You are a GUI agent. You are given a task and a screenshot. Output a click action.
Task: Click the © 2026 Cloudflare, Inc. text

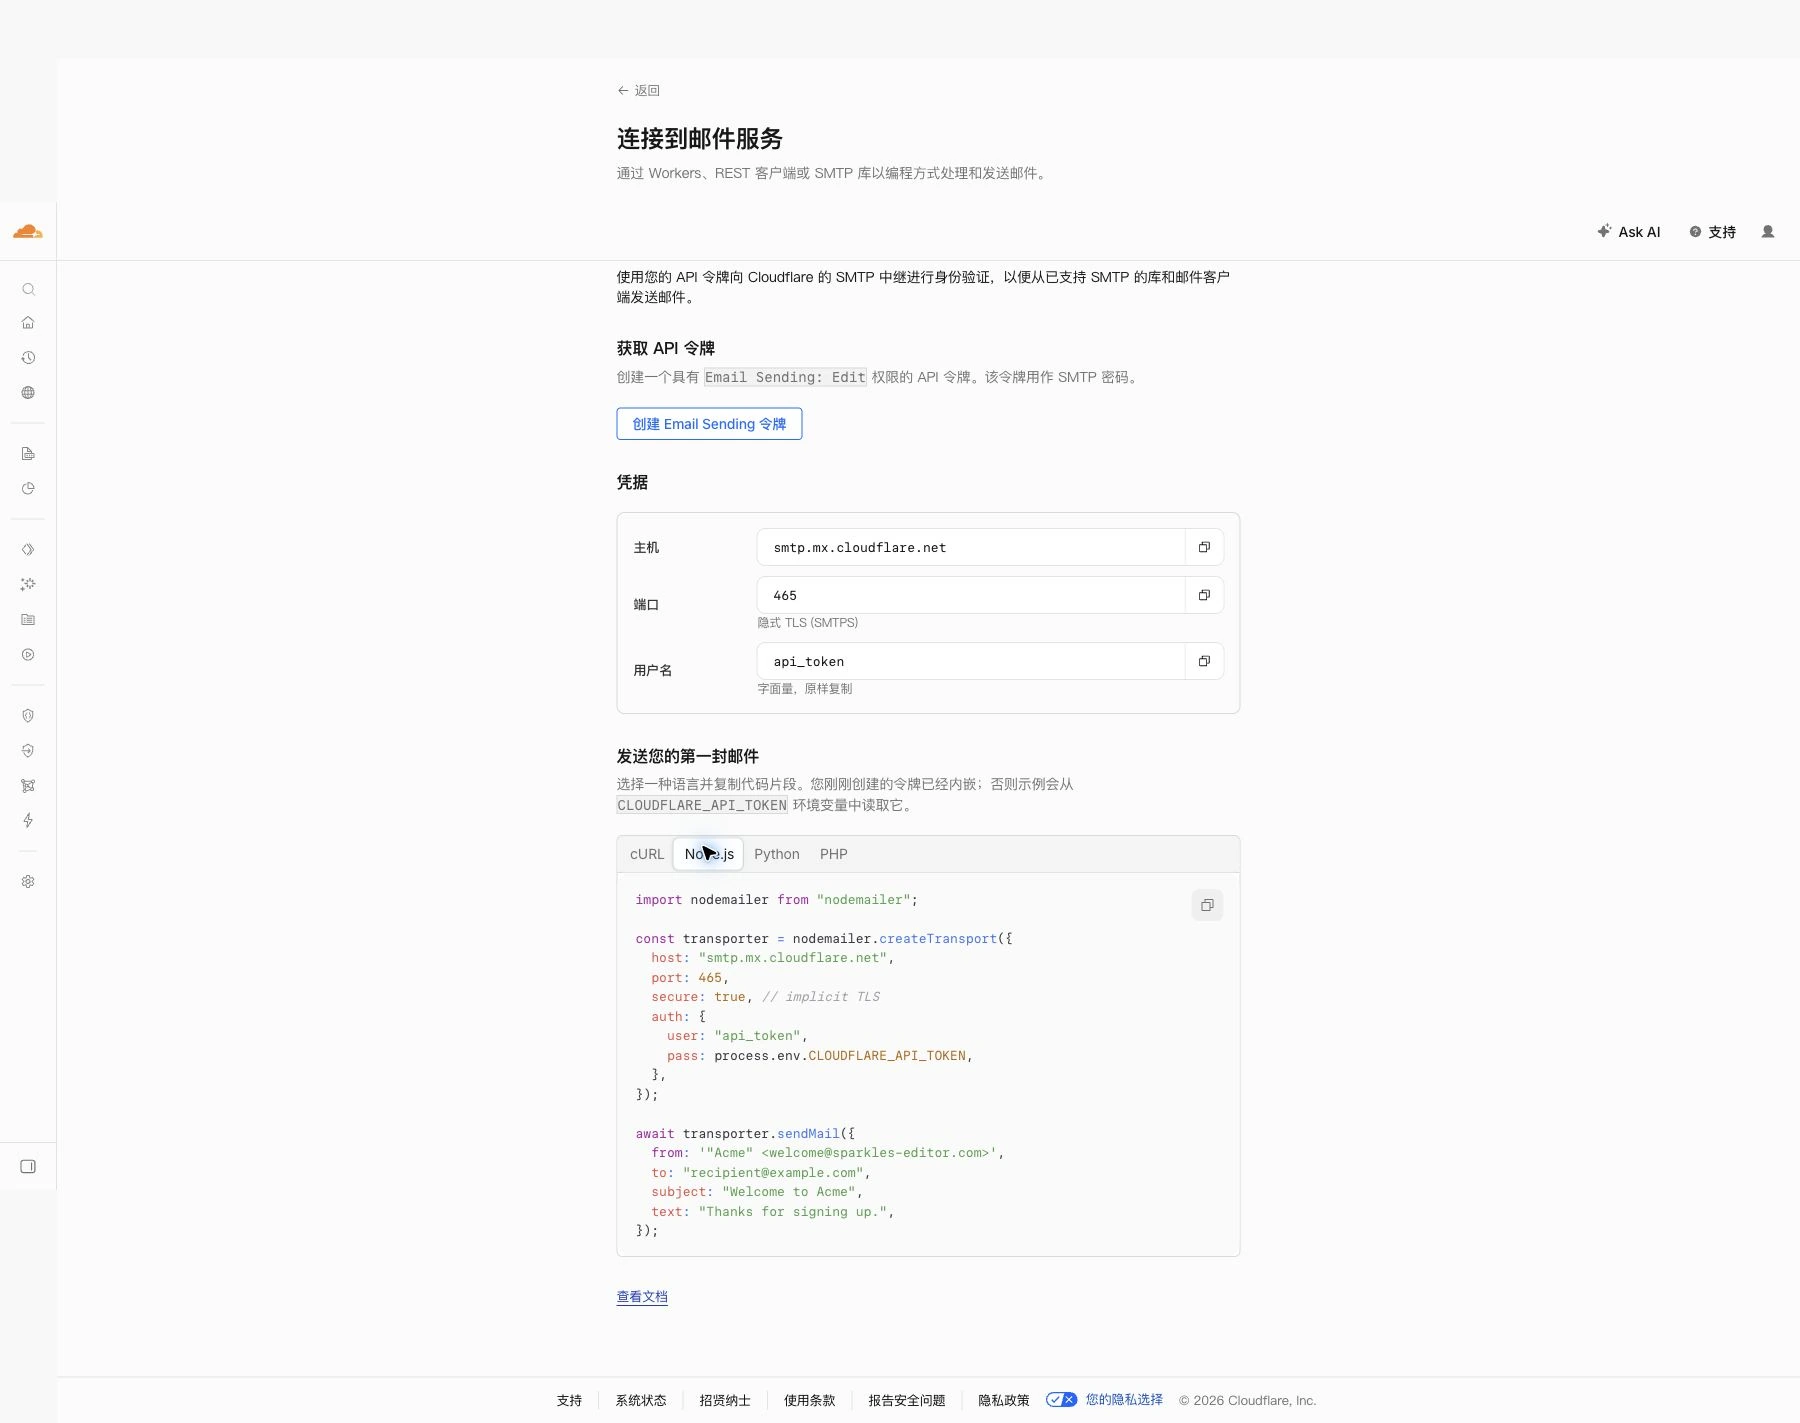(1247, 1400)
